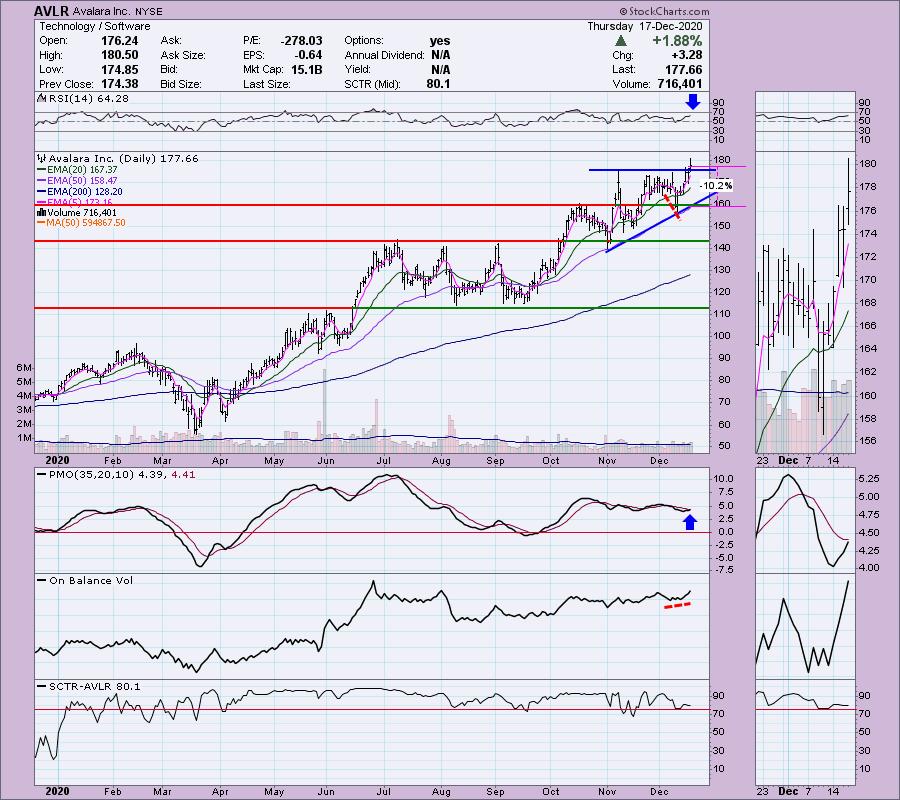This screenshot has height=800, width=900.
Task: Click the Low value 174.85
Action: click(119, 69)
